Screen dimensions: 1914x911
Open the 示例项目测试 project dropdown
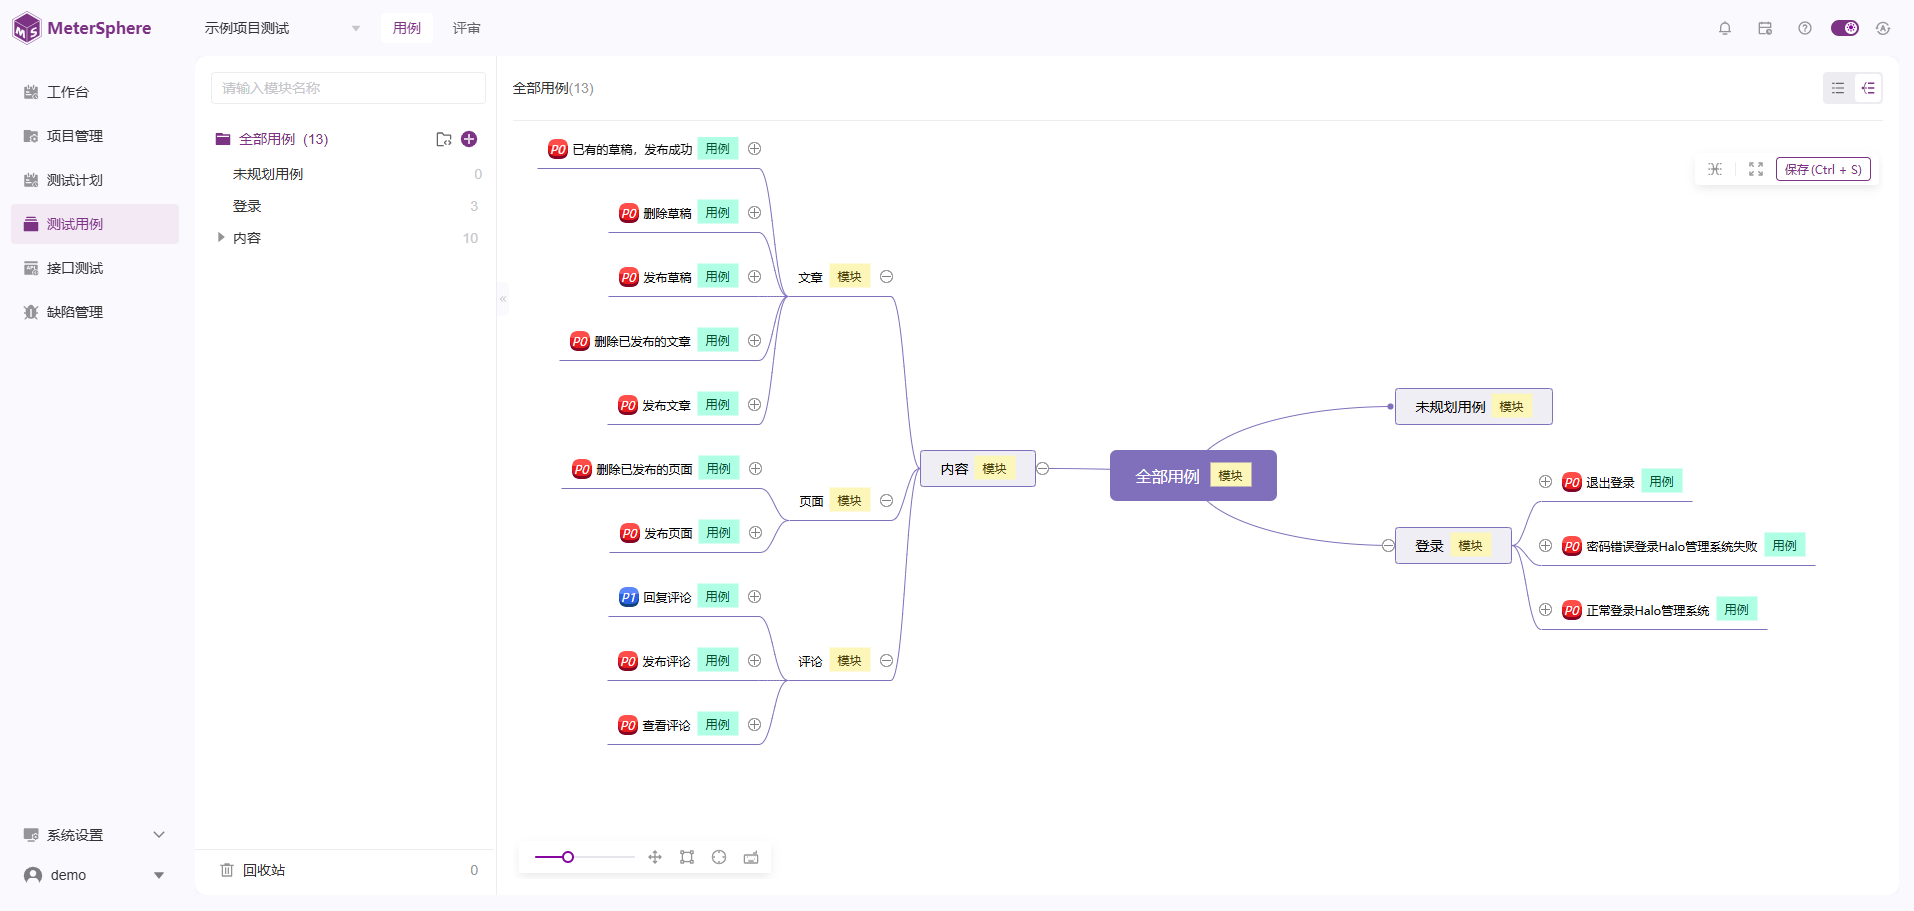point(282,28)
